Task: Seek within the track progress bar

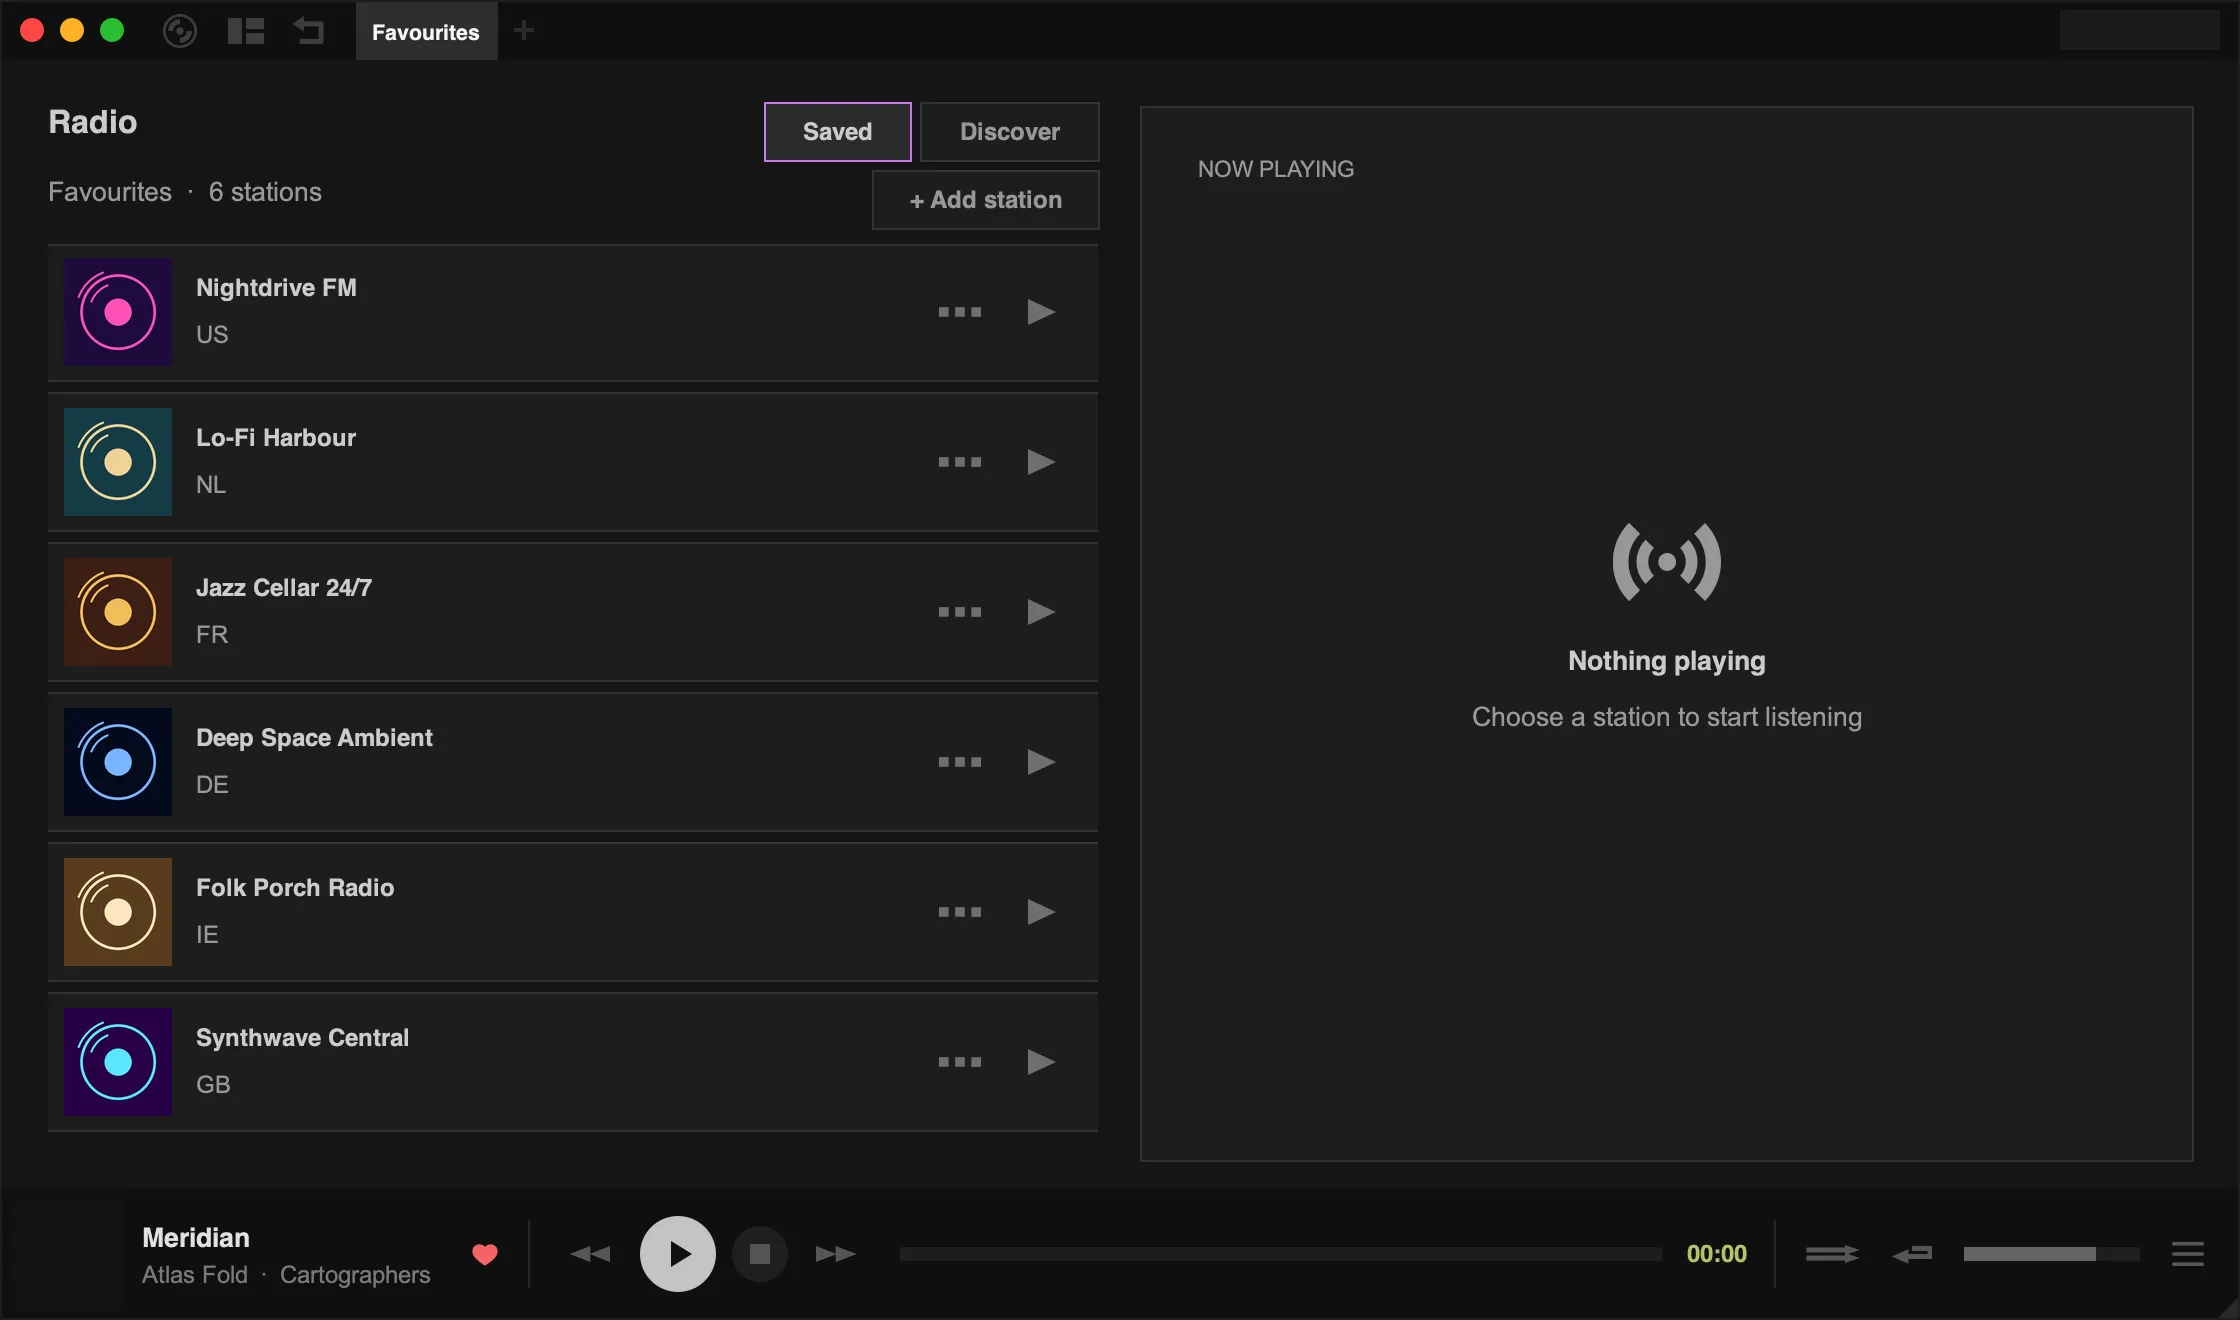Action: [x=1280, y=1254]
